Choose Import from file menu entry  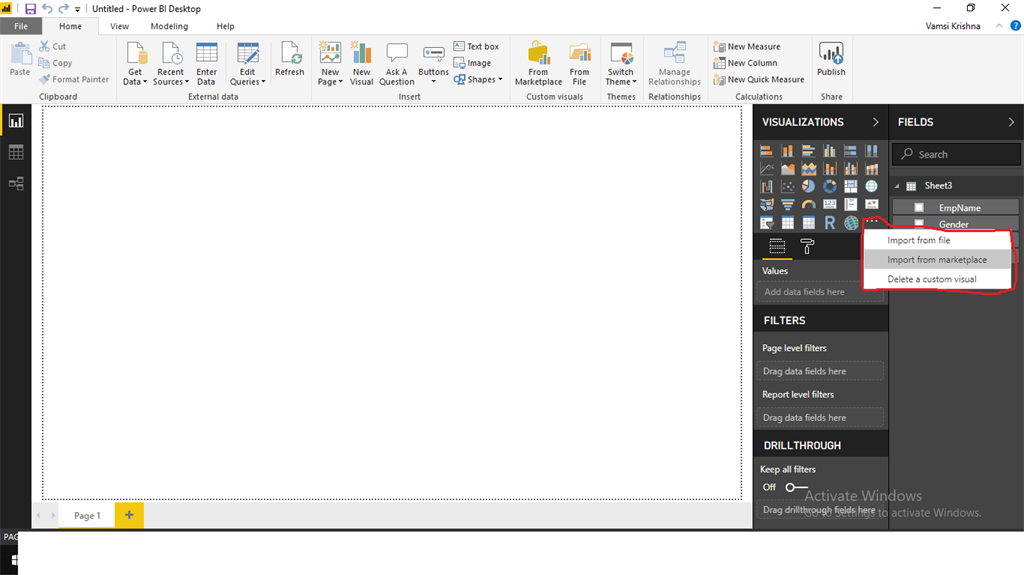[937, 240]
